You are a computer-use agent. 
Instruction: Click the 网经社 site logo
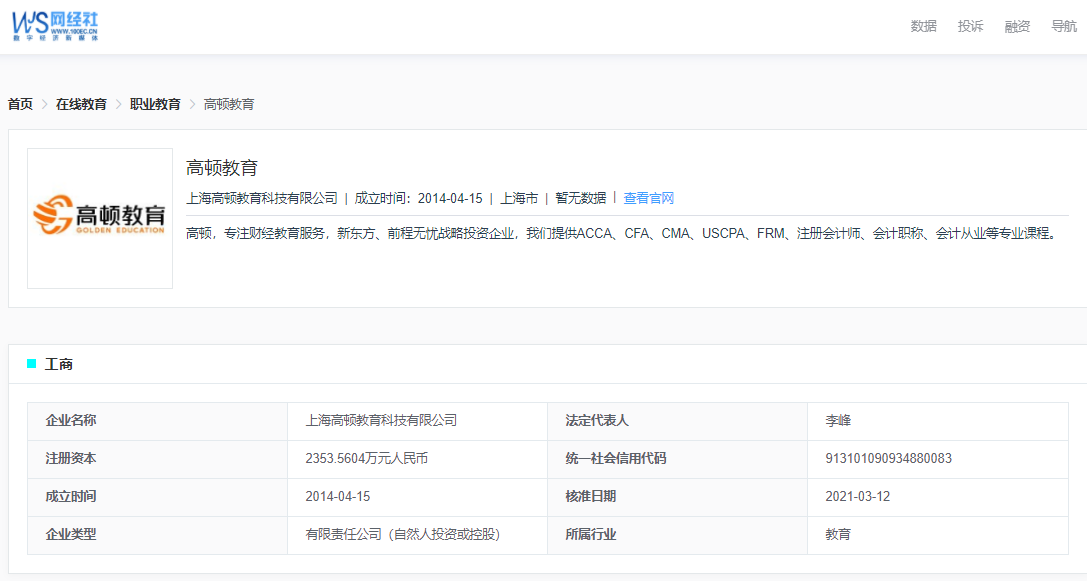tap(56, 26)
